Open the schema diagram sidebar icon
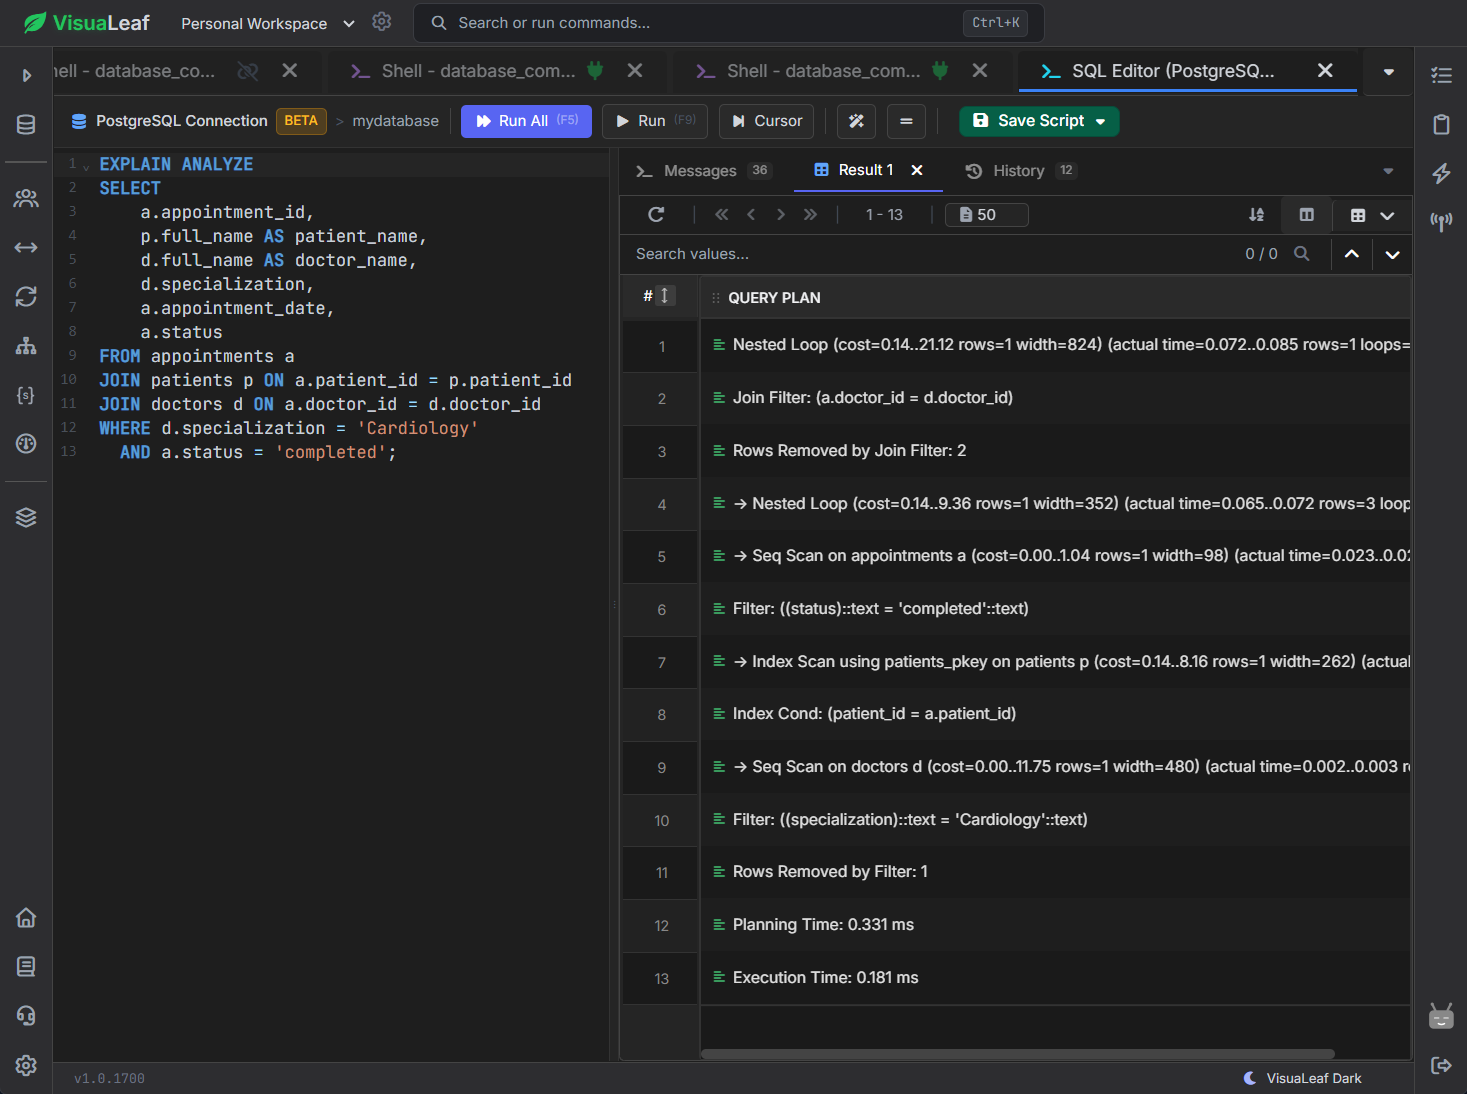The height and width of the screenshot is (1094, 1467). click(26, 346)
